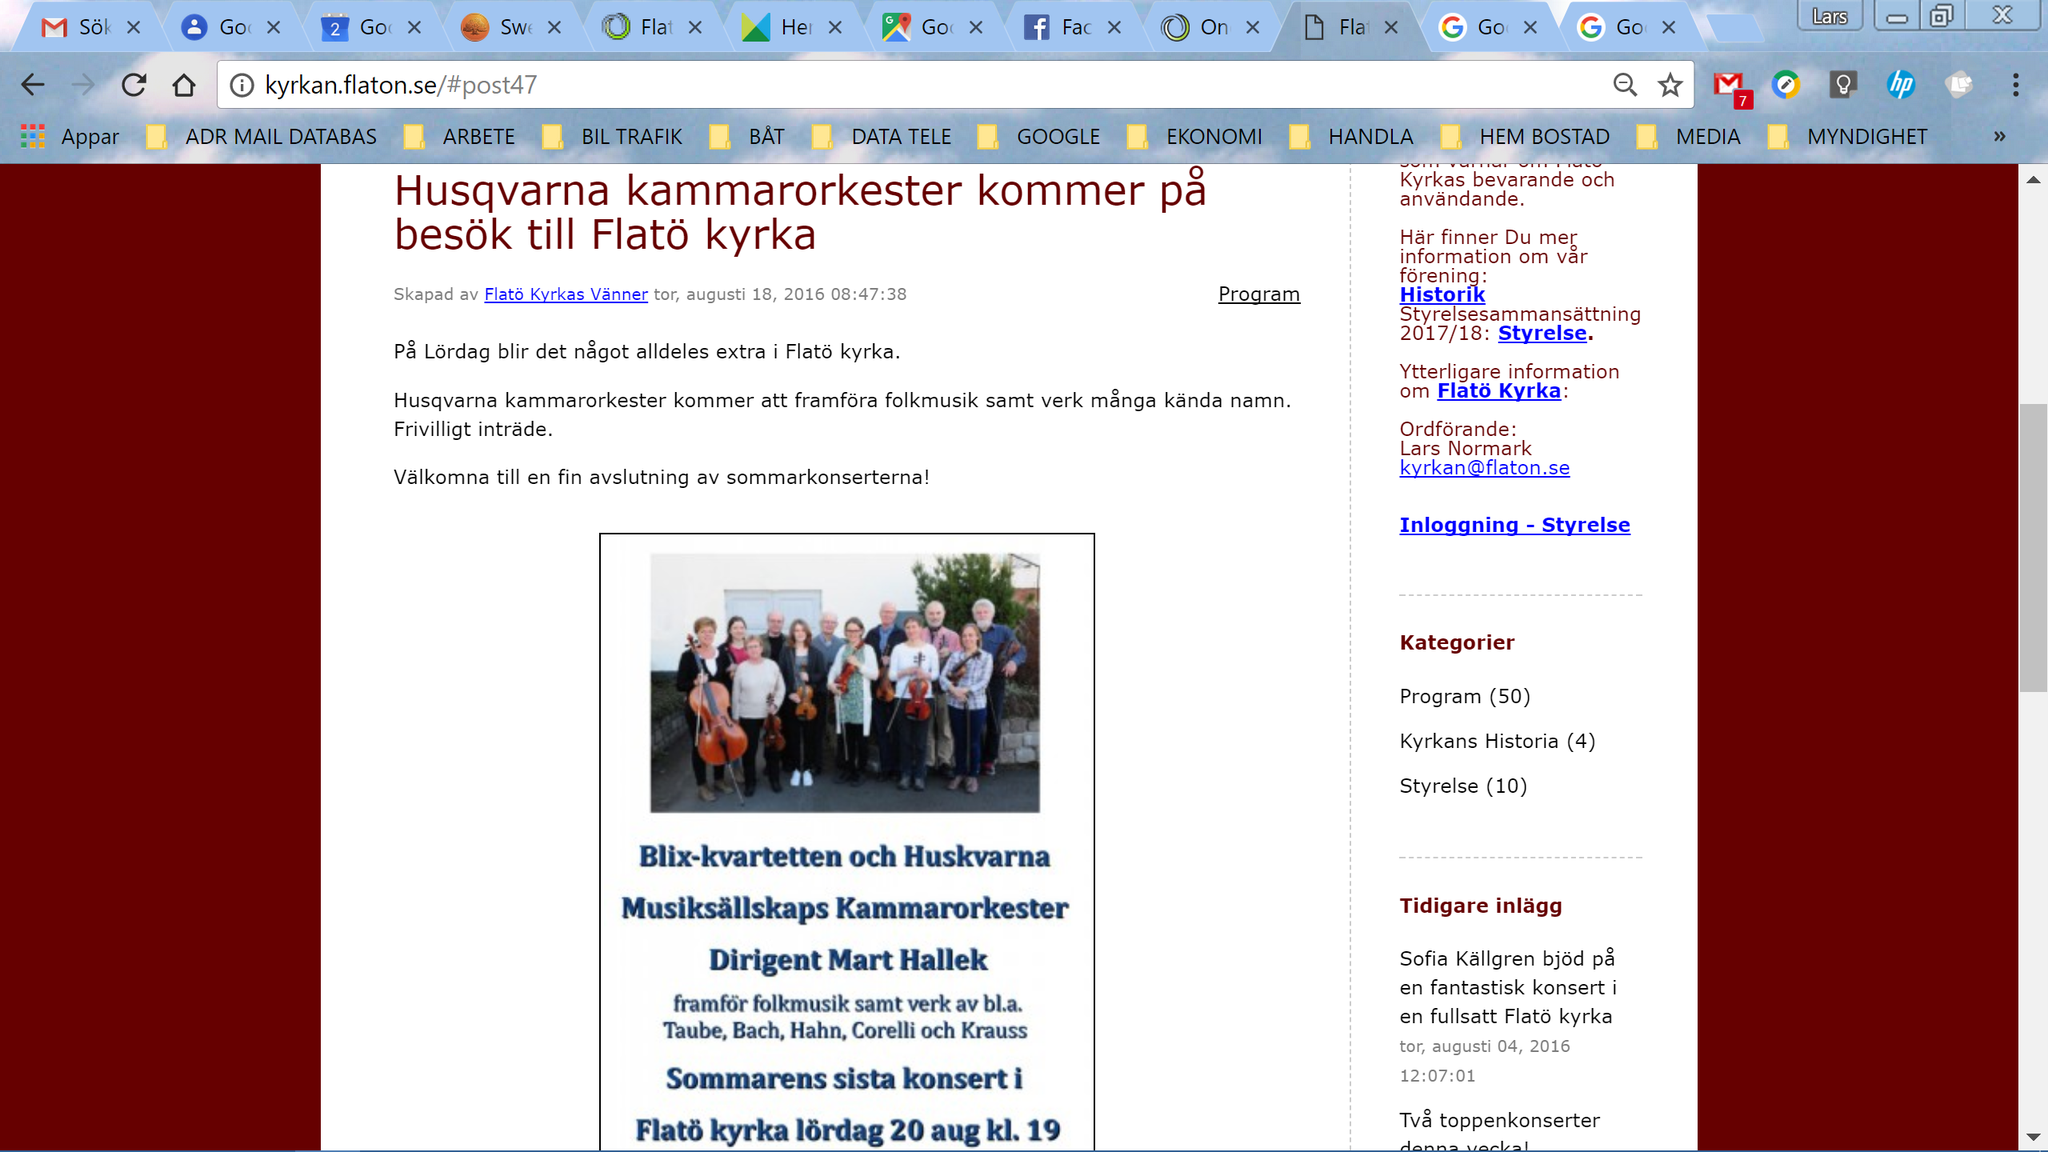This screenshot has width=2048, height=1152.
Task: Open the Två toppenkonserter earlier post
Action: tap(1499, 1129)
